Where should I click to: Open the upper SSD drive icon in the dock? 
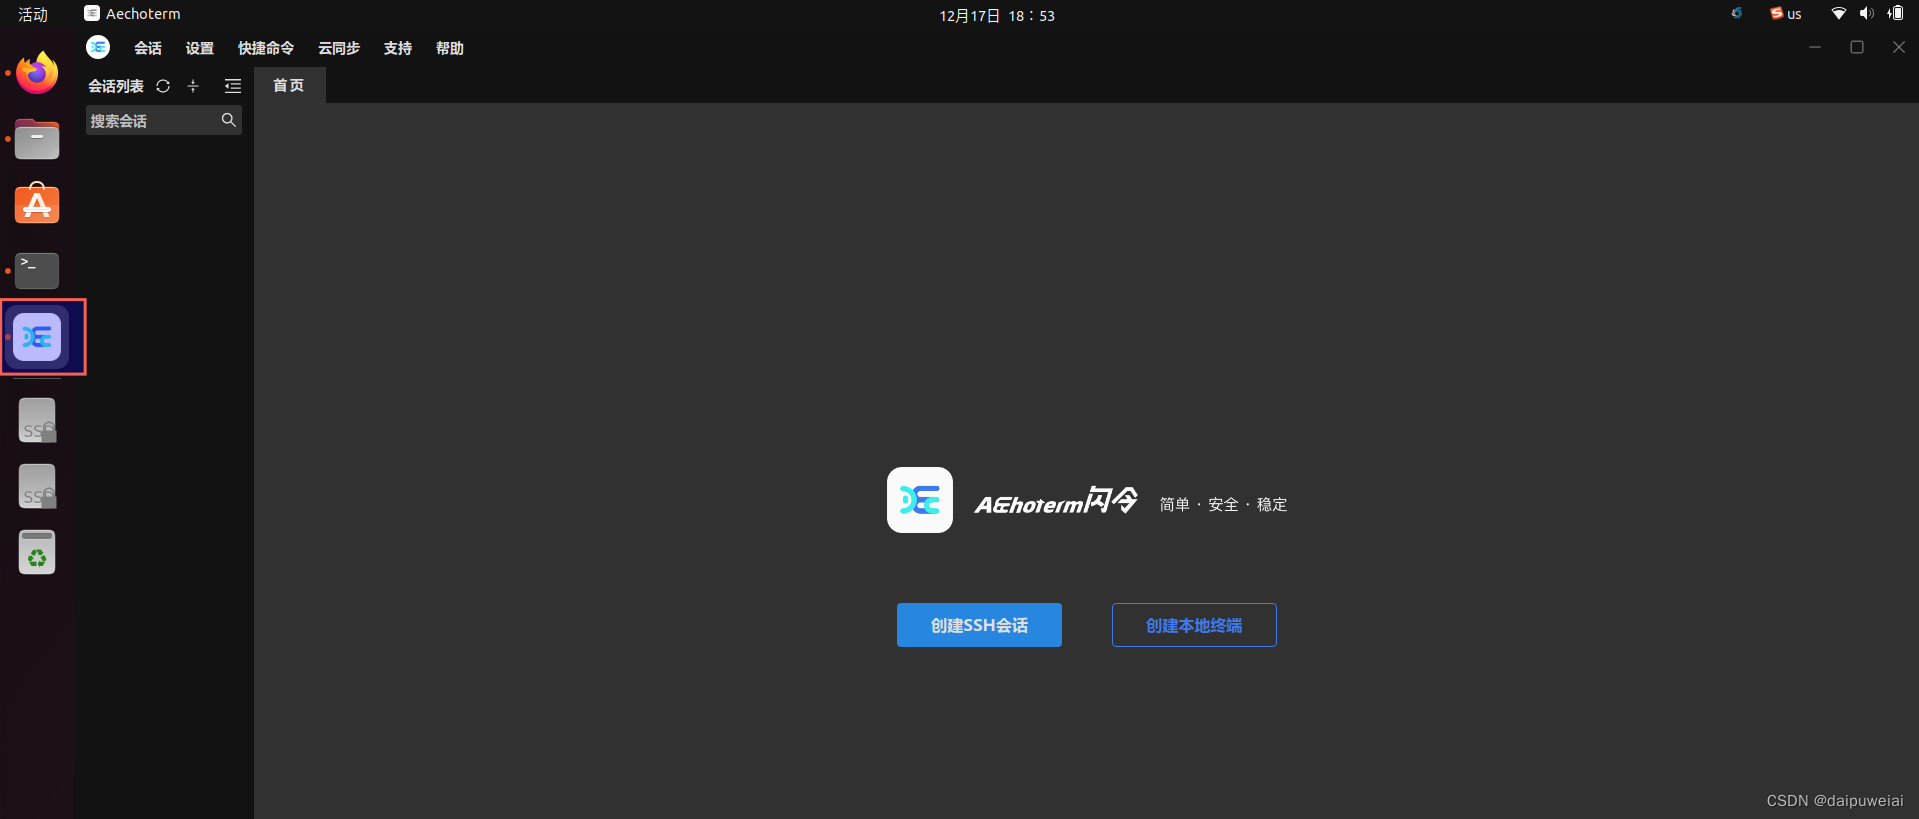pyautogui.click(x=37, y=420)
